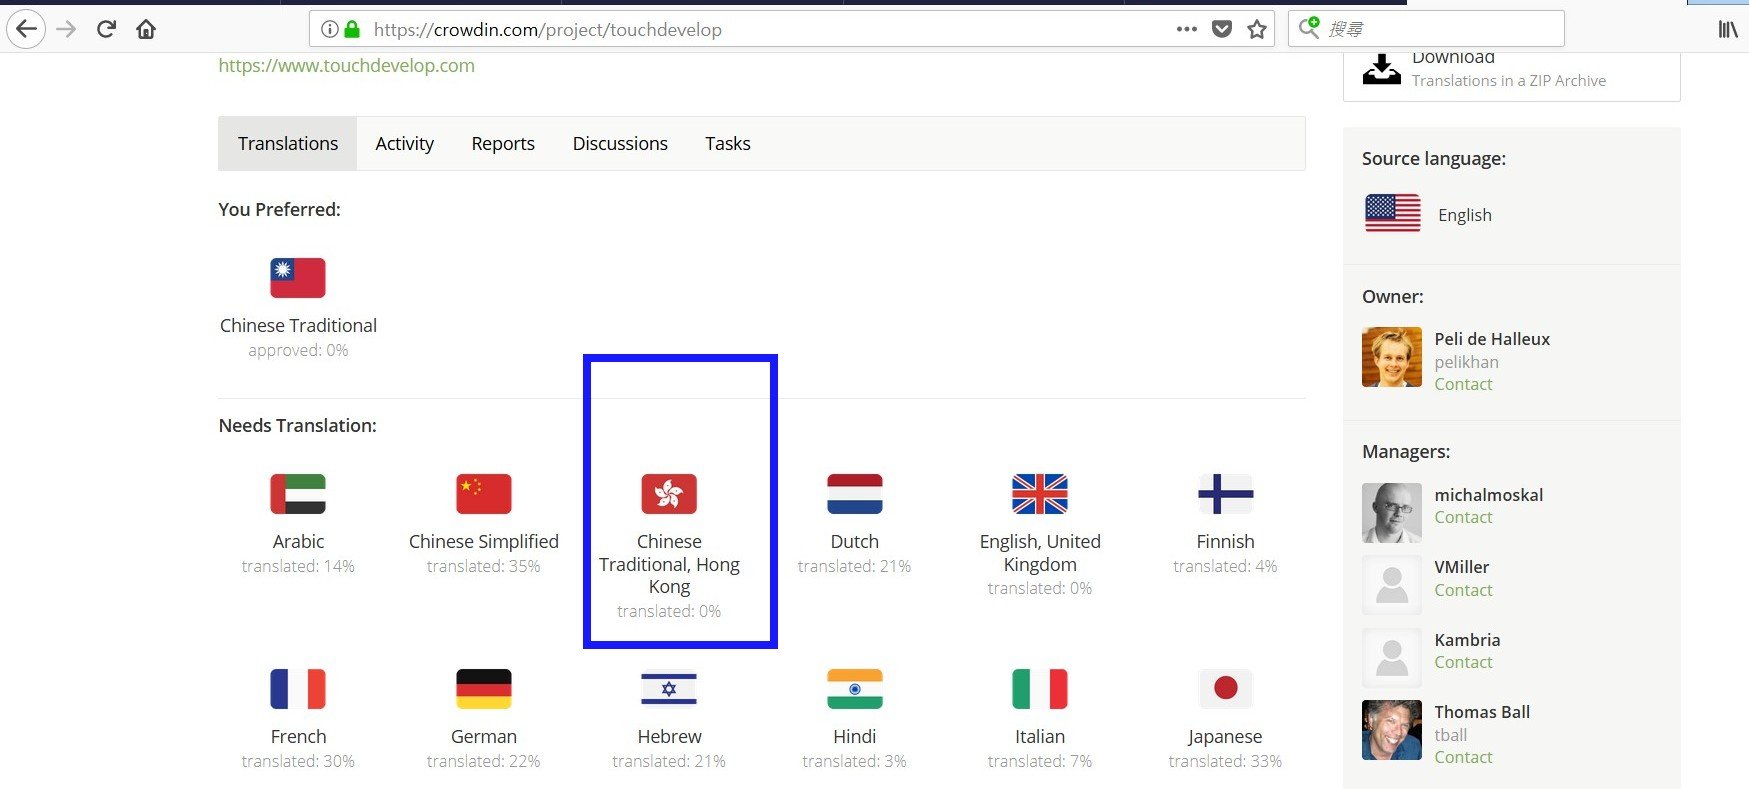The image size is (1749, 789).
Task: Open the Reports tab
Action: 503,144
